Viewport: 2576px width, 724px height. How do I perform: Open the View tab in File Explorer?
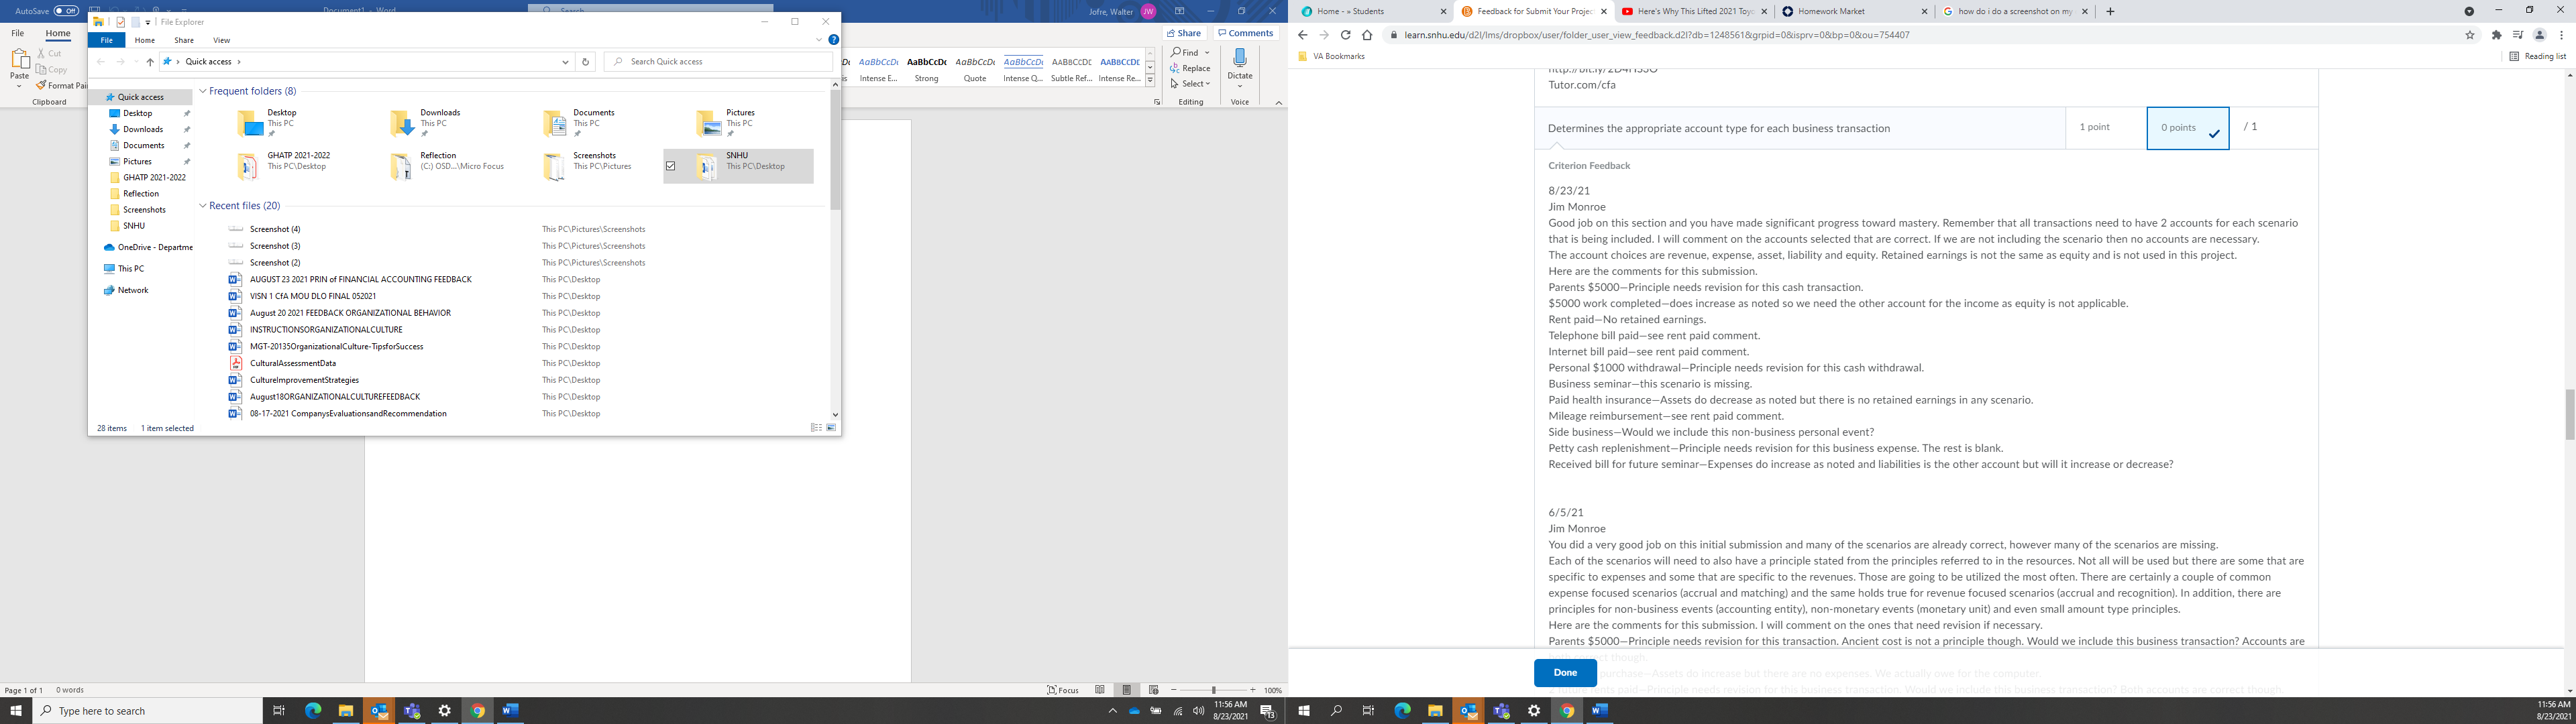point(222,40)
